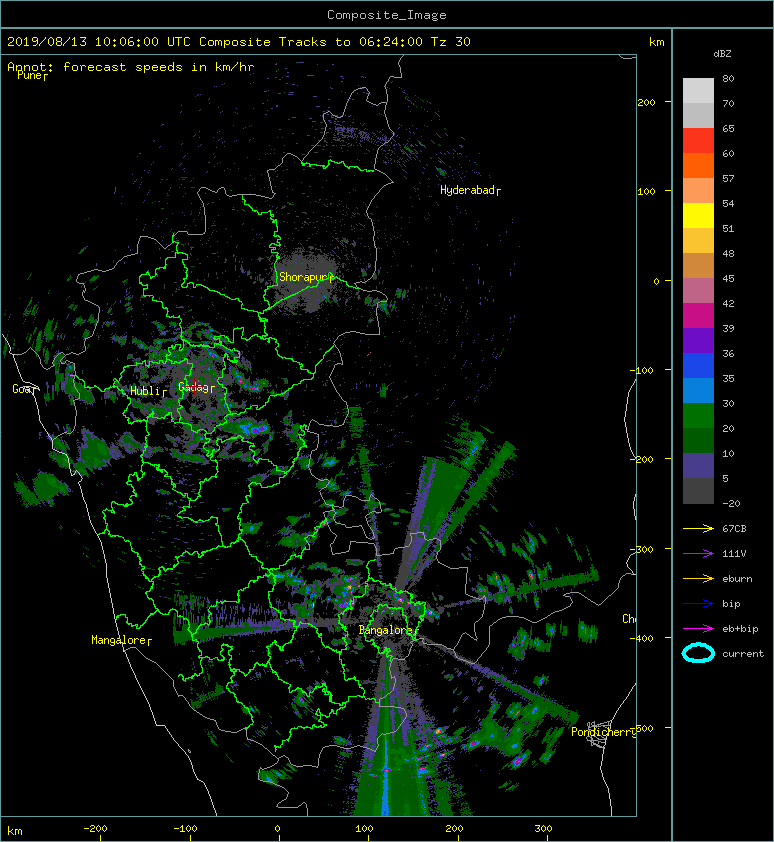Pick the violet purple swatch on dBZ scale
This screenshot has height=842, width=774.
tap(698, 340)
